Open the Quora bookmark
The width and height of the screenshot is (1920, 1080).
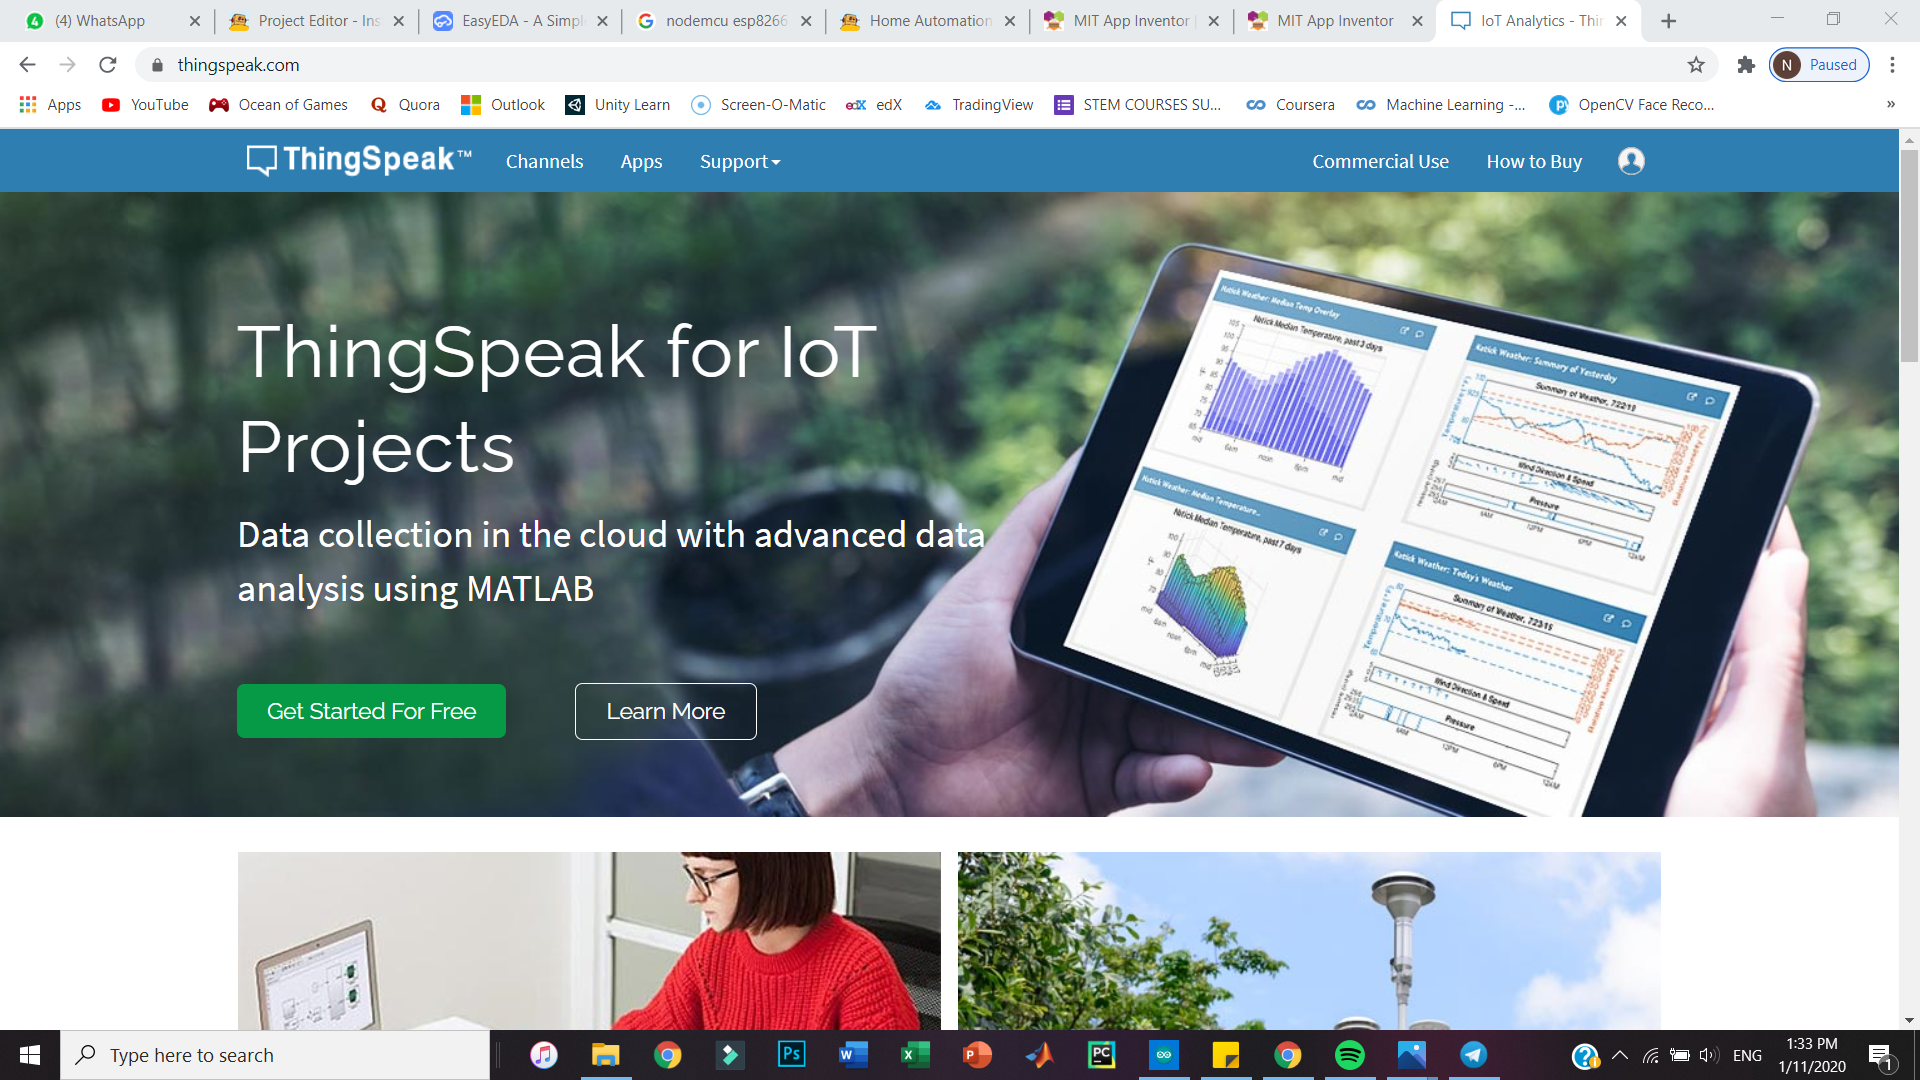pyautogui.click(x=405, y=105)
